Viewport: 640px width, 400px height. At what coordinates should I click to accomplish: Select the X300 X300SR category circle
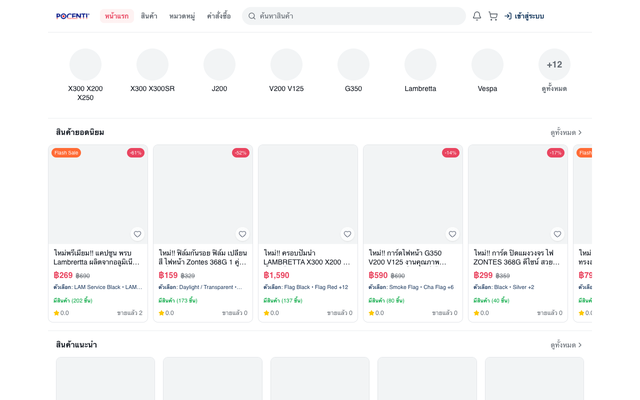click(x=152, y=64)
